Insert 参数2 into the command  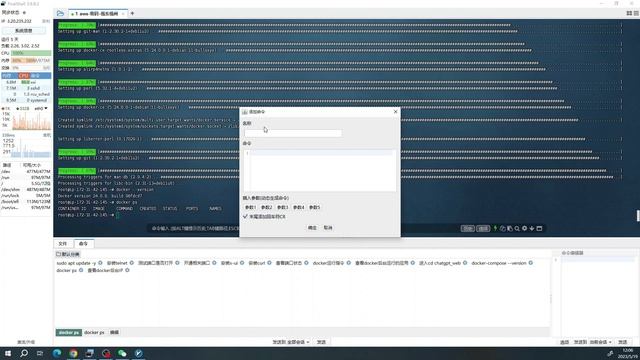tap(266, 207)
